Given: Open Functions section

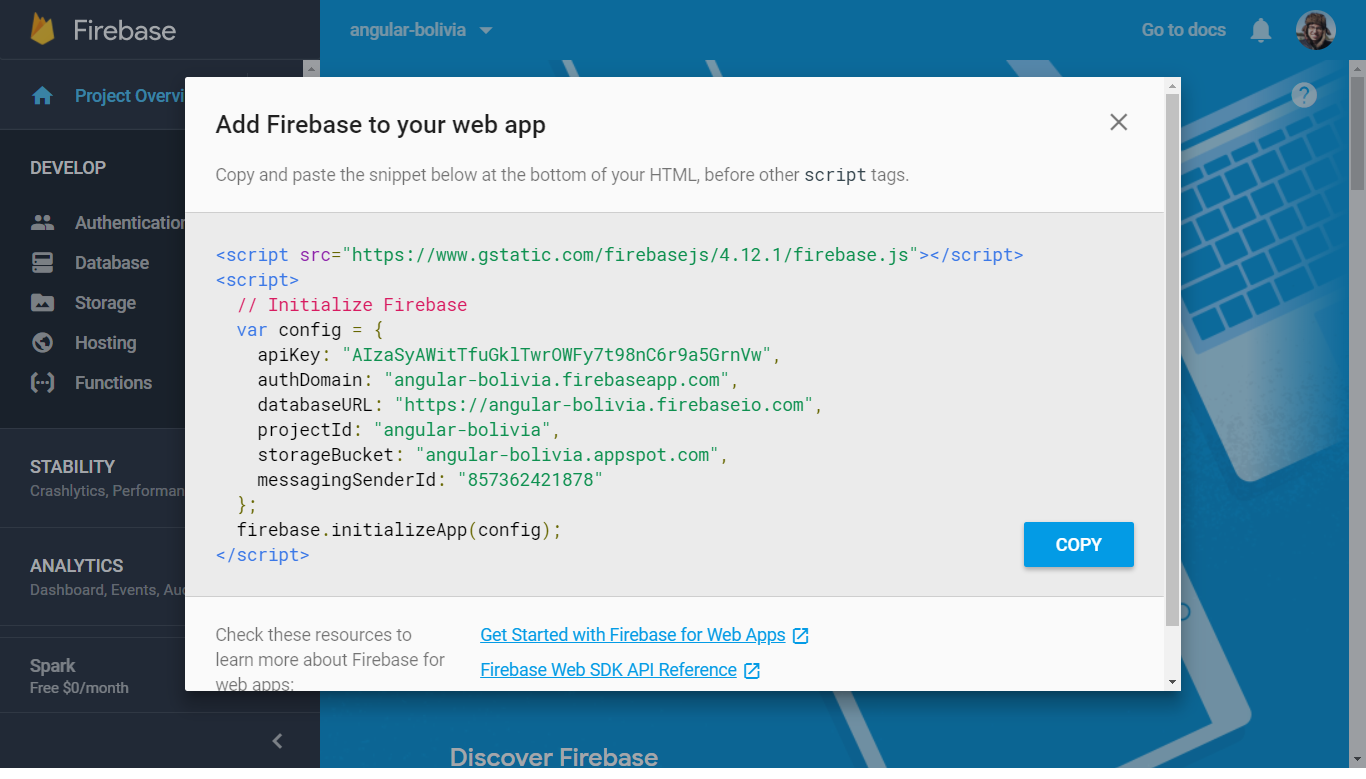Looking at the screenshot, I should tap(113, 383).
